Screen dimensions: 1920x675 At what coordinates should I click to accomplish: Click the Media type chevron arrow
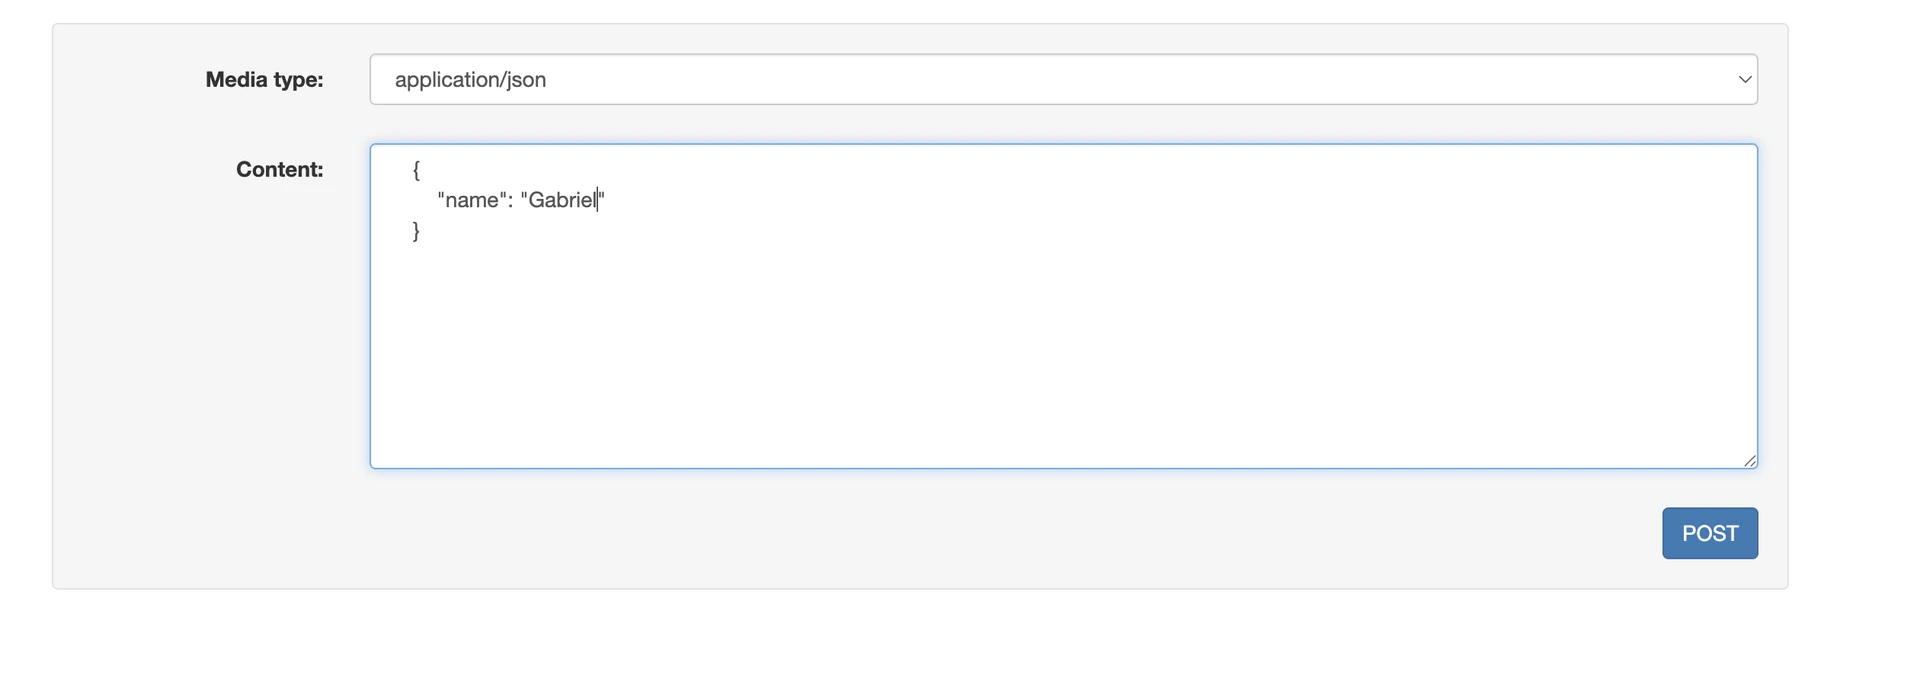[x=1745, y=79]
